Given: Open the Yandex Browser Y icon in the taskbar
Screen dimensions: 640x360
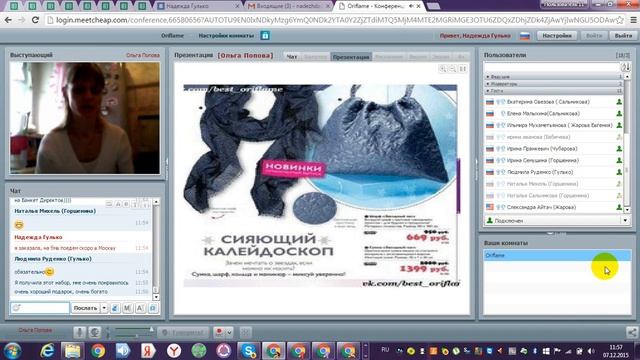Looking at the screenshot, I should pyautogui.click(x=173, y=351).
